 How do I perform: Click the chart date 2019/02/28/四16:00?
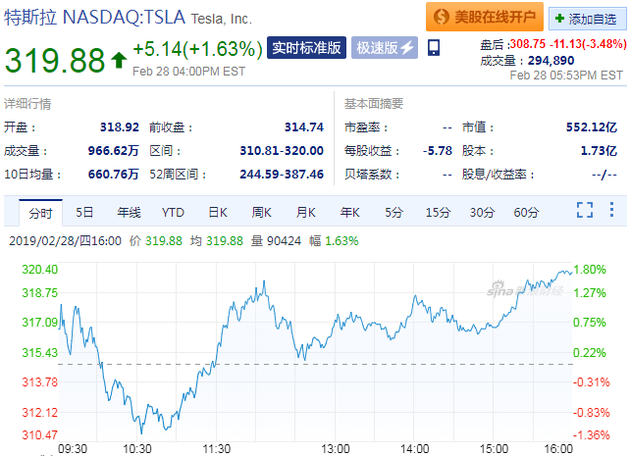pyautogui.click(x=65, y=241)
